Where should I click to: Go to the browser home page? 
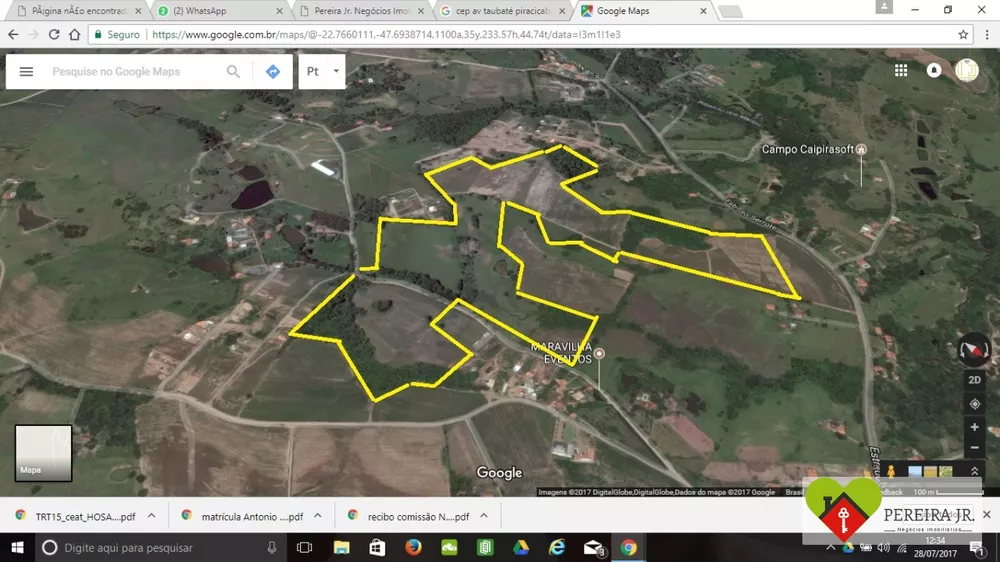(75, 34)
